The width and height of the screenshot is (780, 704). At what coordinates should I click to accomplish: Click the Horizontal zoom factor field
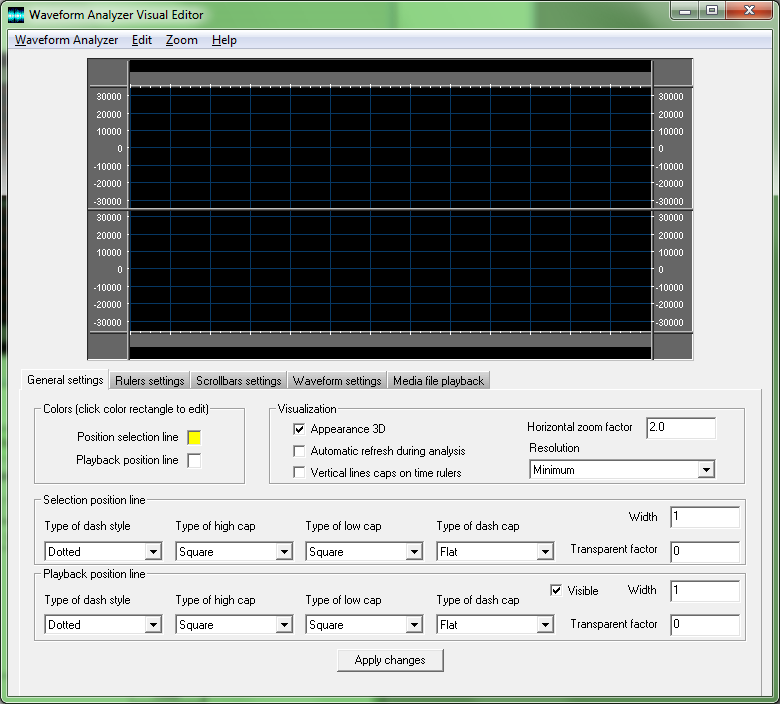680,428
